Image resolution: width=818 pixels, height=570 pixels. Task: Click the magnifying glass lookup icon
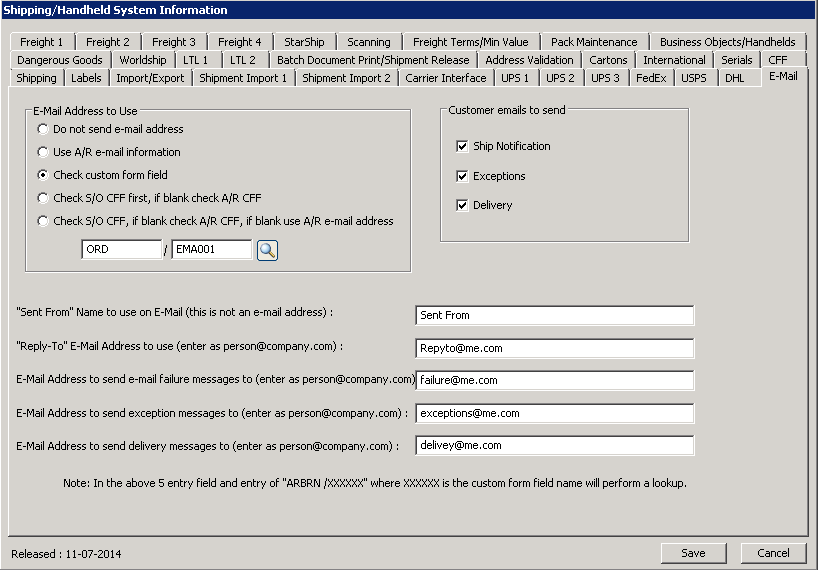coord(267,250)
